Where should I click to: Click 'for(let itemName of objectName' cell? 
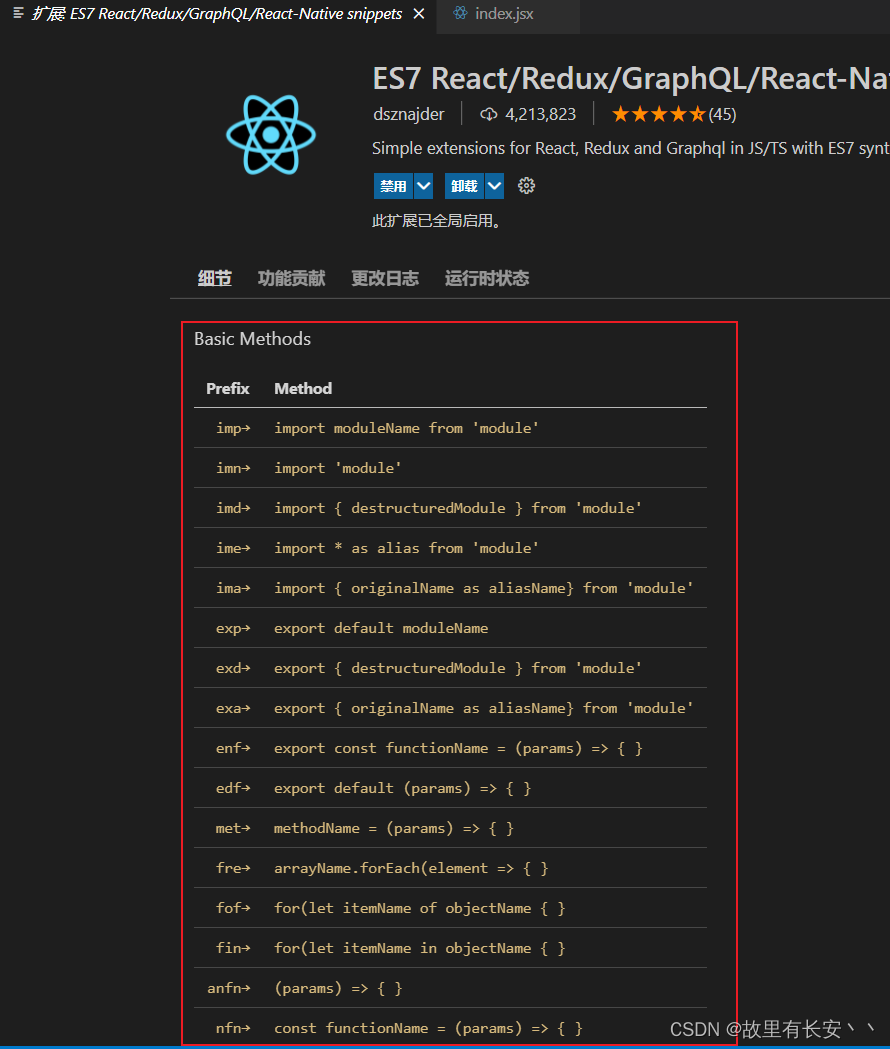[x=420, y=909]
